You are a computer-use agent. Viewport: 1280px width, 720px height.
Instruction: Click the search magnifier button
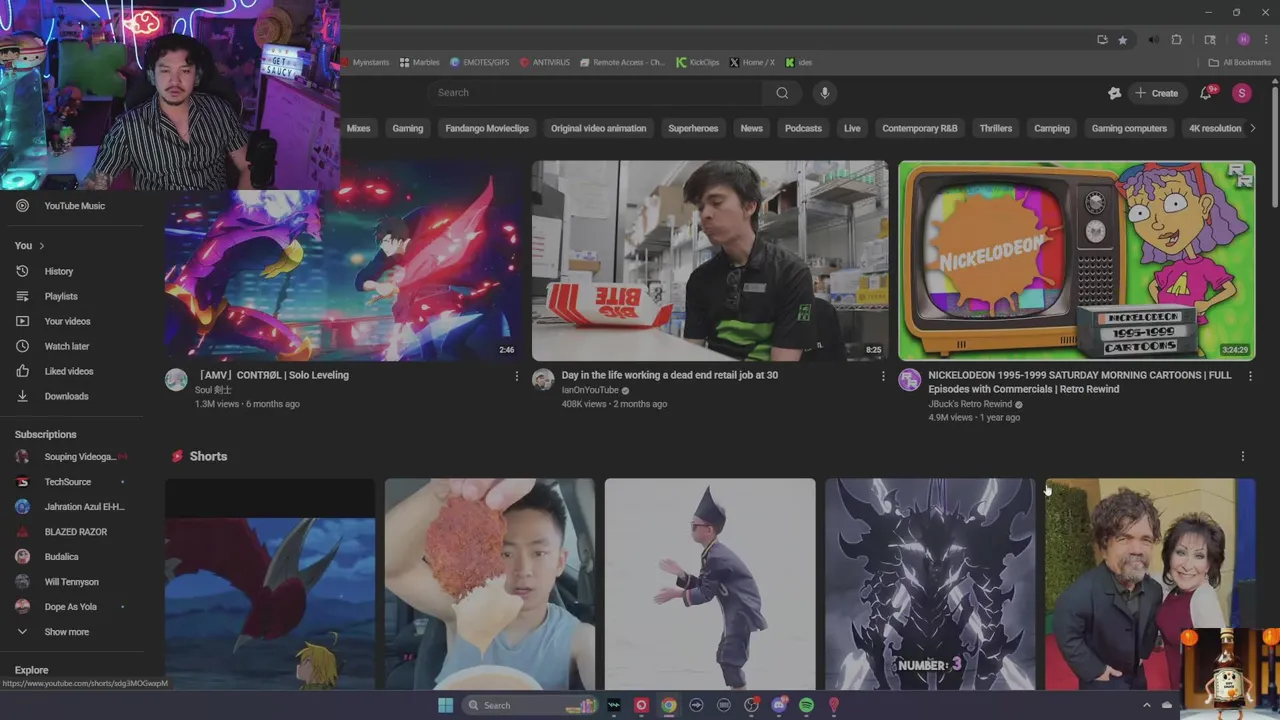pyautogui.click(x=782, y=93)
